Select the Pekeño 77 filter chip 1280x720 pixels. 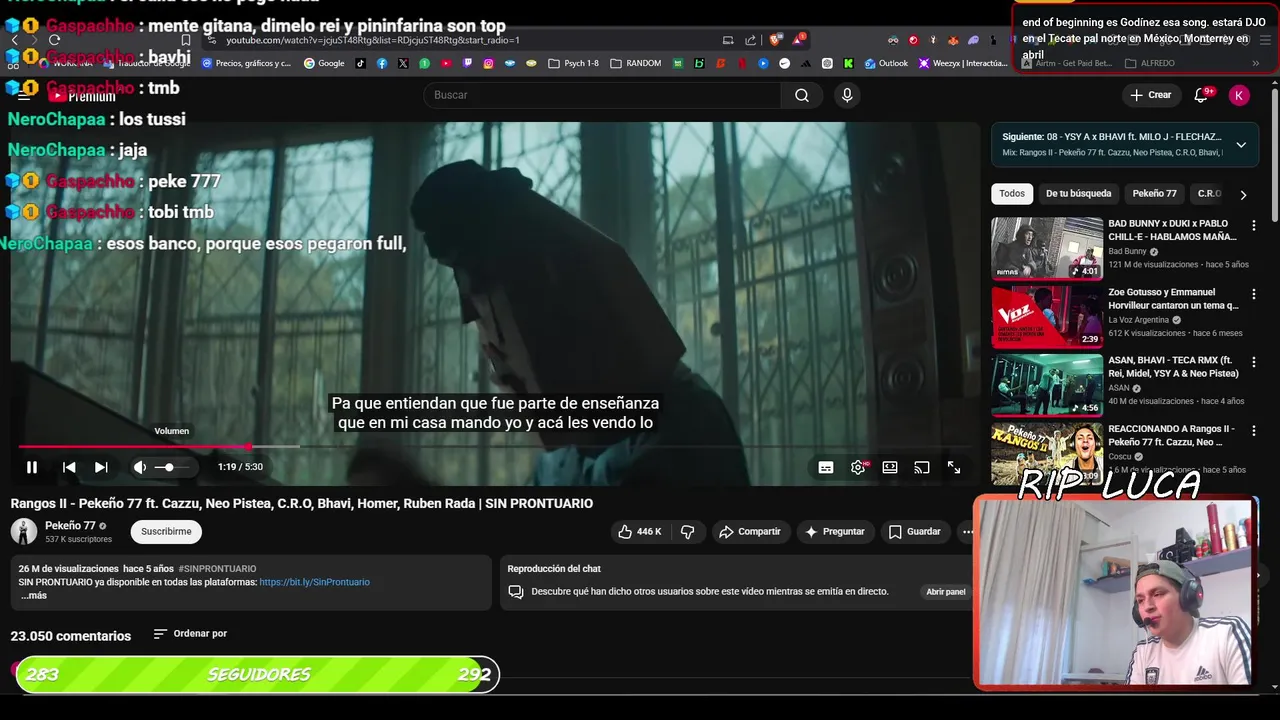[1154, 194]
